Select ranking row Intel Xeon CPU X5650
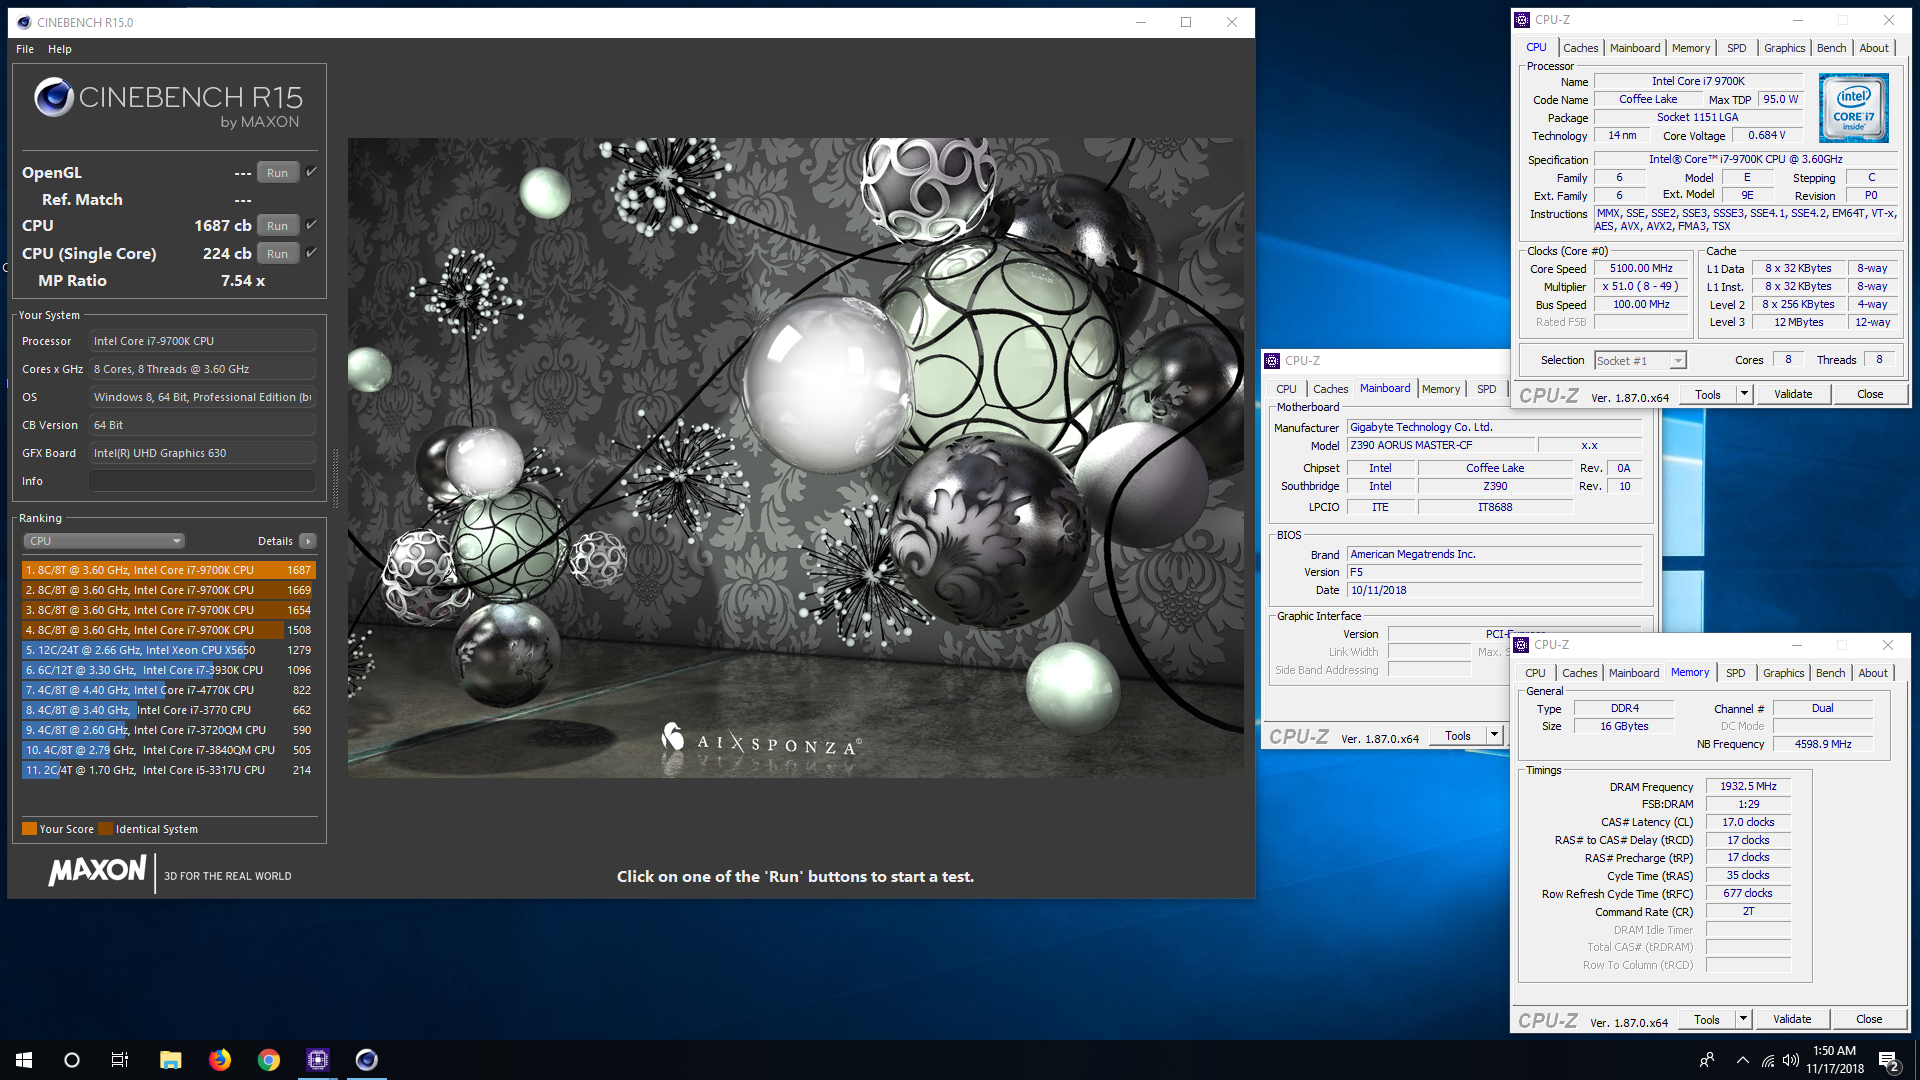The height and width of the screenshot is (1080, 1920). click(169, 650)
